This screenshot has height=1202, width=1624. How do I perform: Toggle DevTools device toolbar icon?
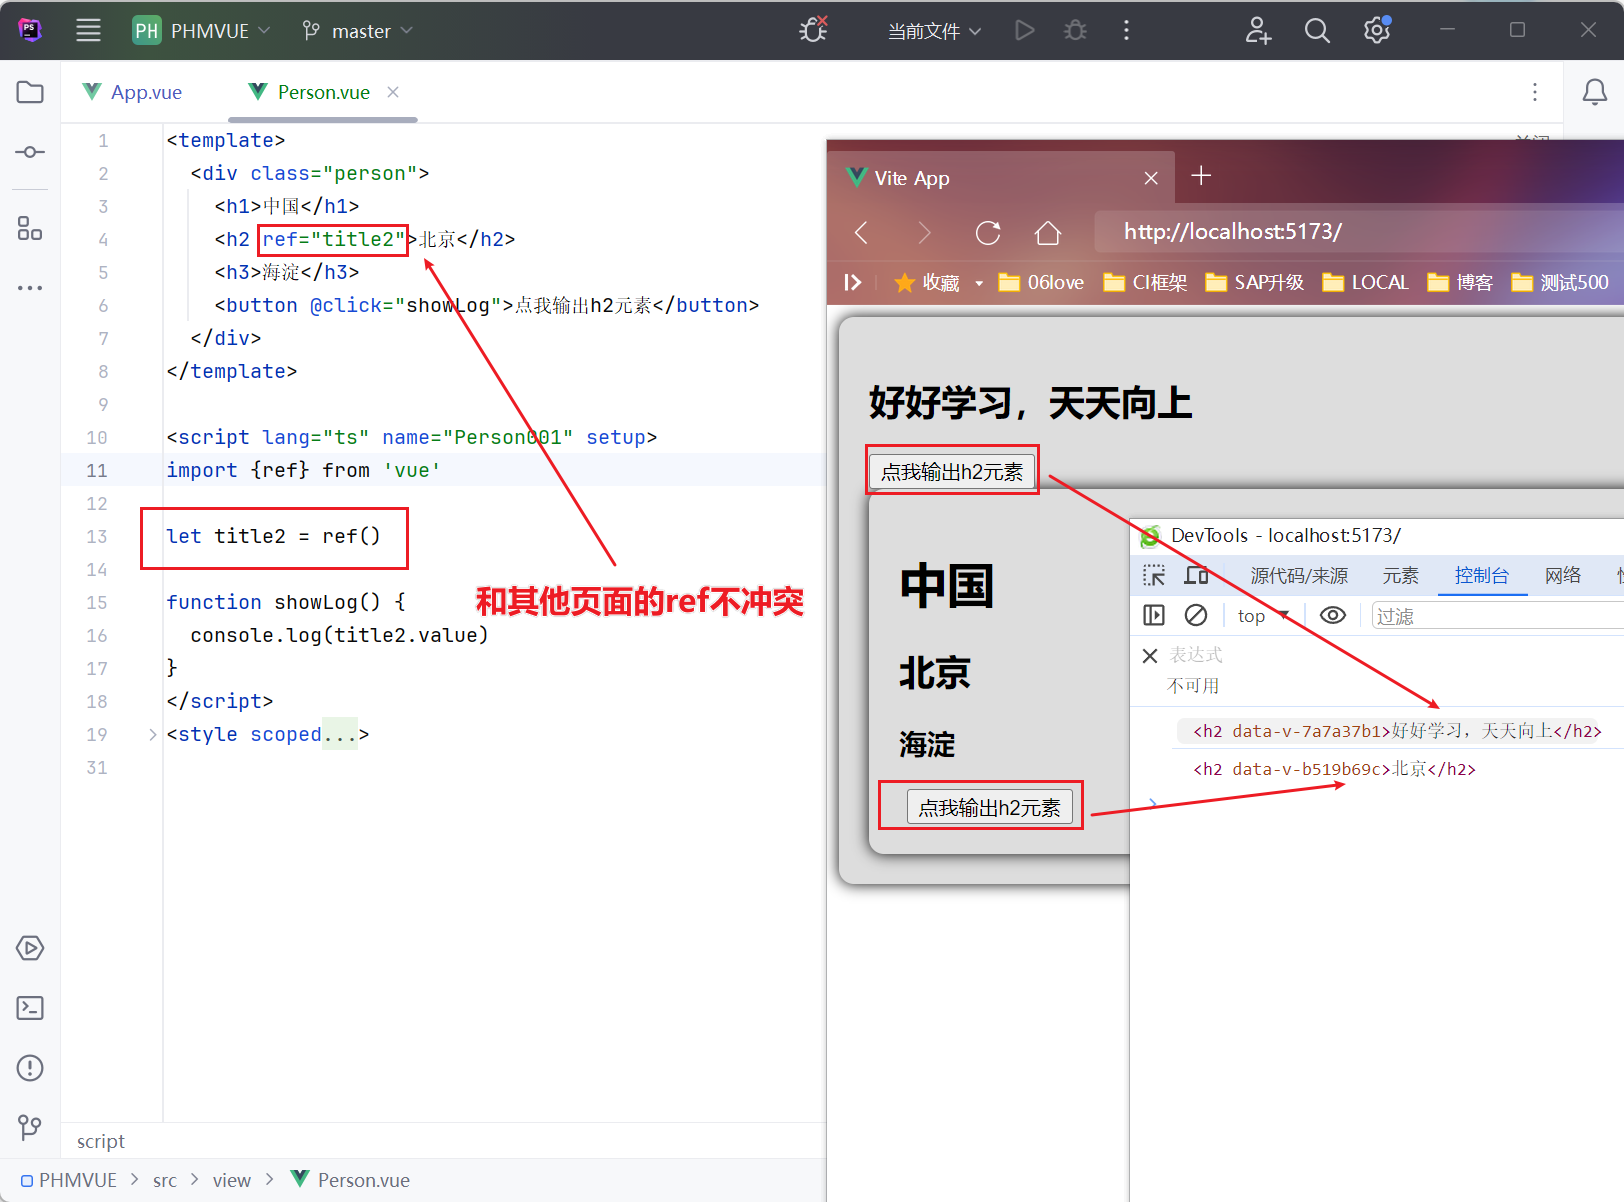point(1196,575)
